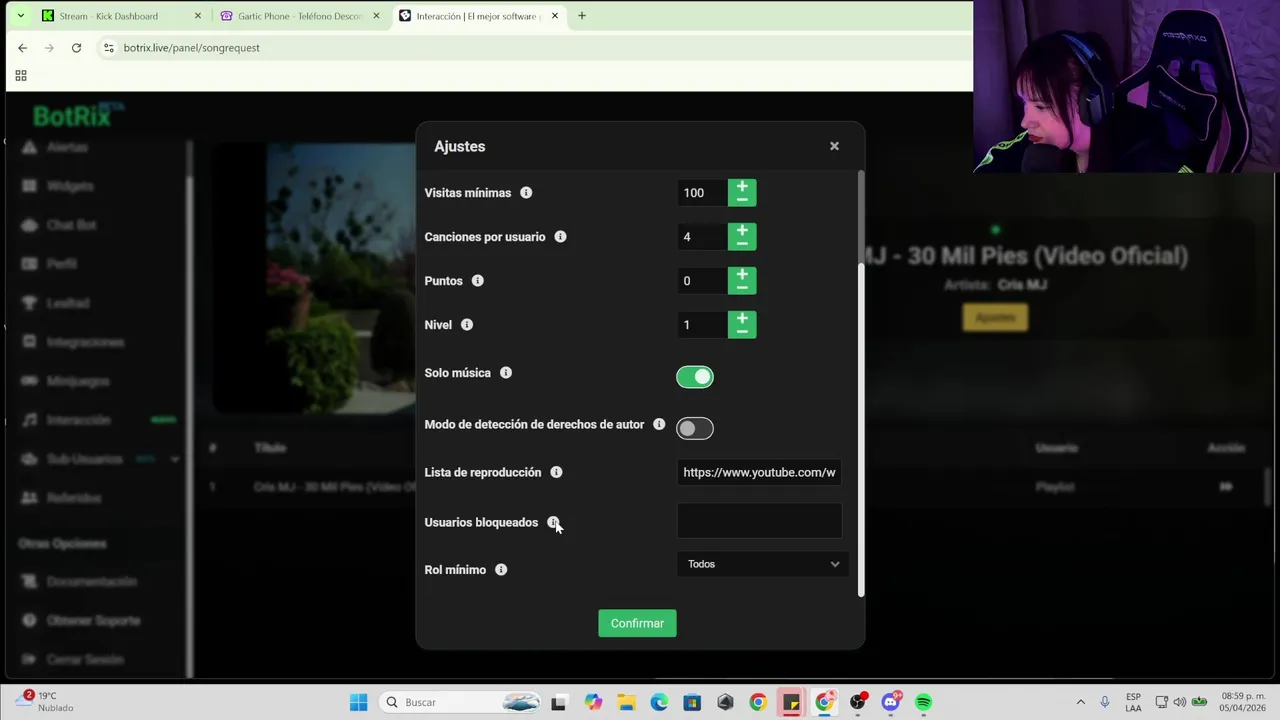1280x720 pixels.
Task: Open info tooltip for Canciones por usuario
Action: [x=560, y=237]
